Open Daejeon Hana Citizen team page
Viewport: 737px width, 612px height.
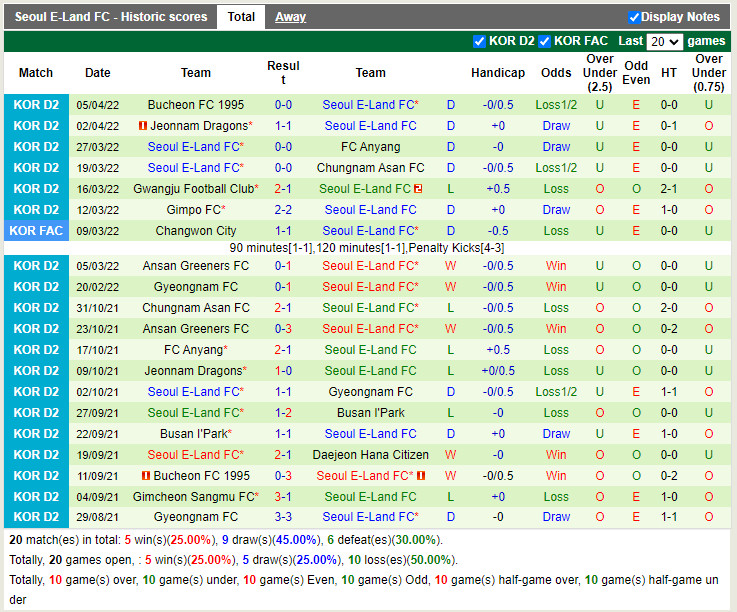pyautogui.click(x=370, y=455)
